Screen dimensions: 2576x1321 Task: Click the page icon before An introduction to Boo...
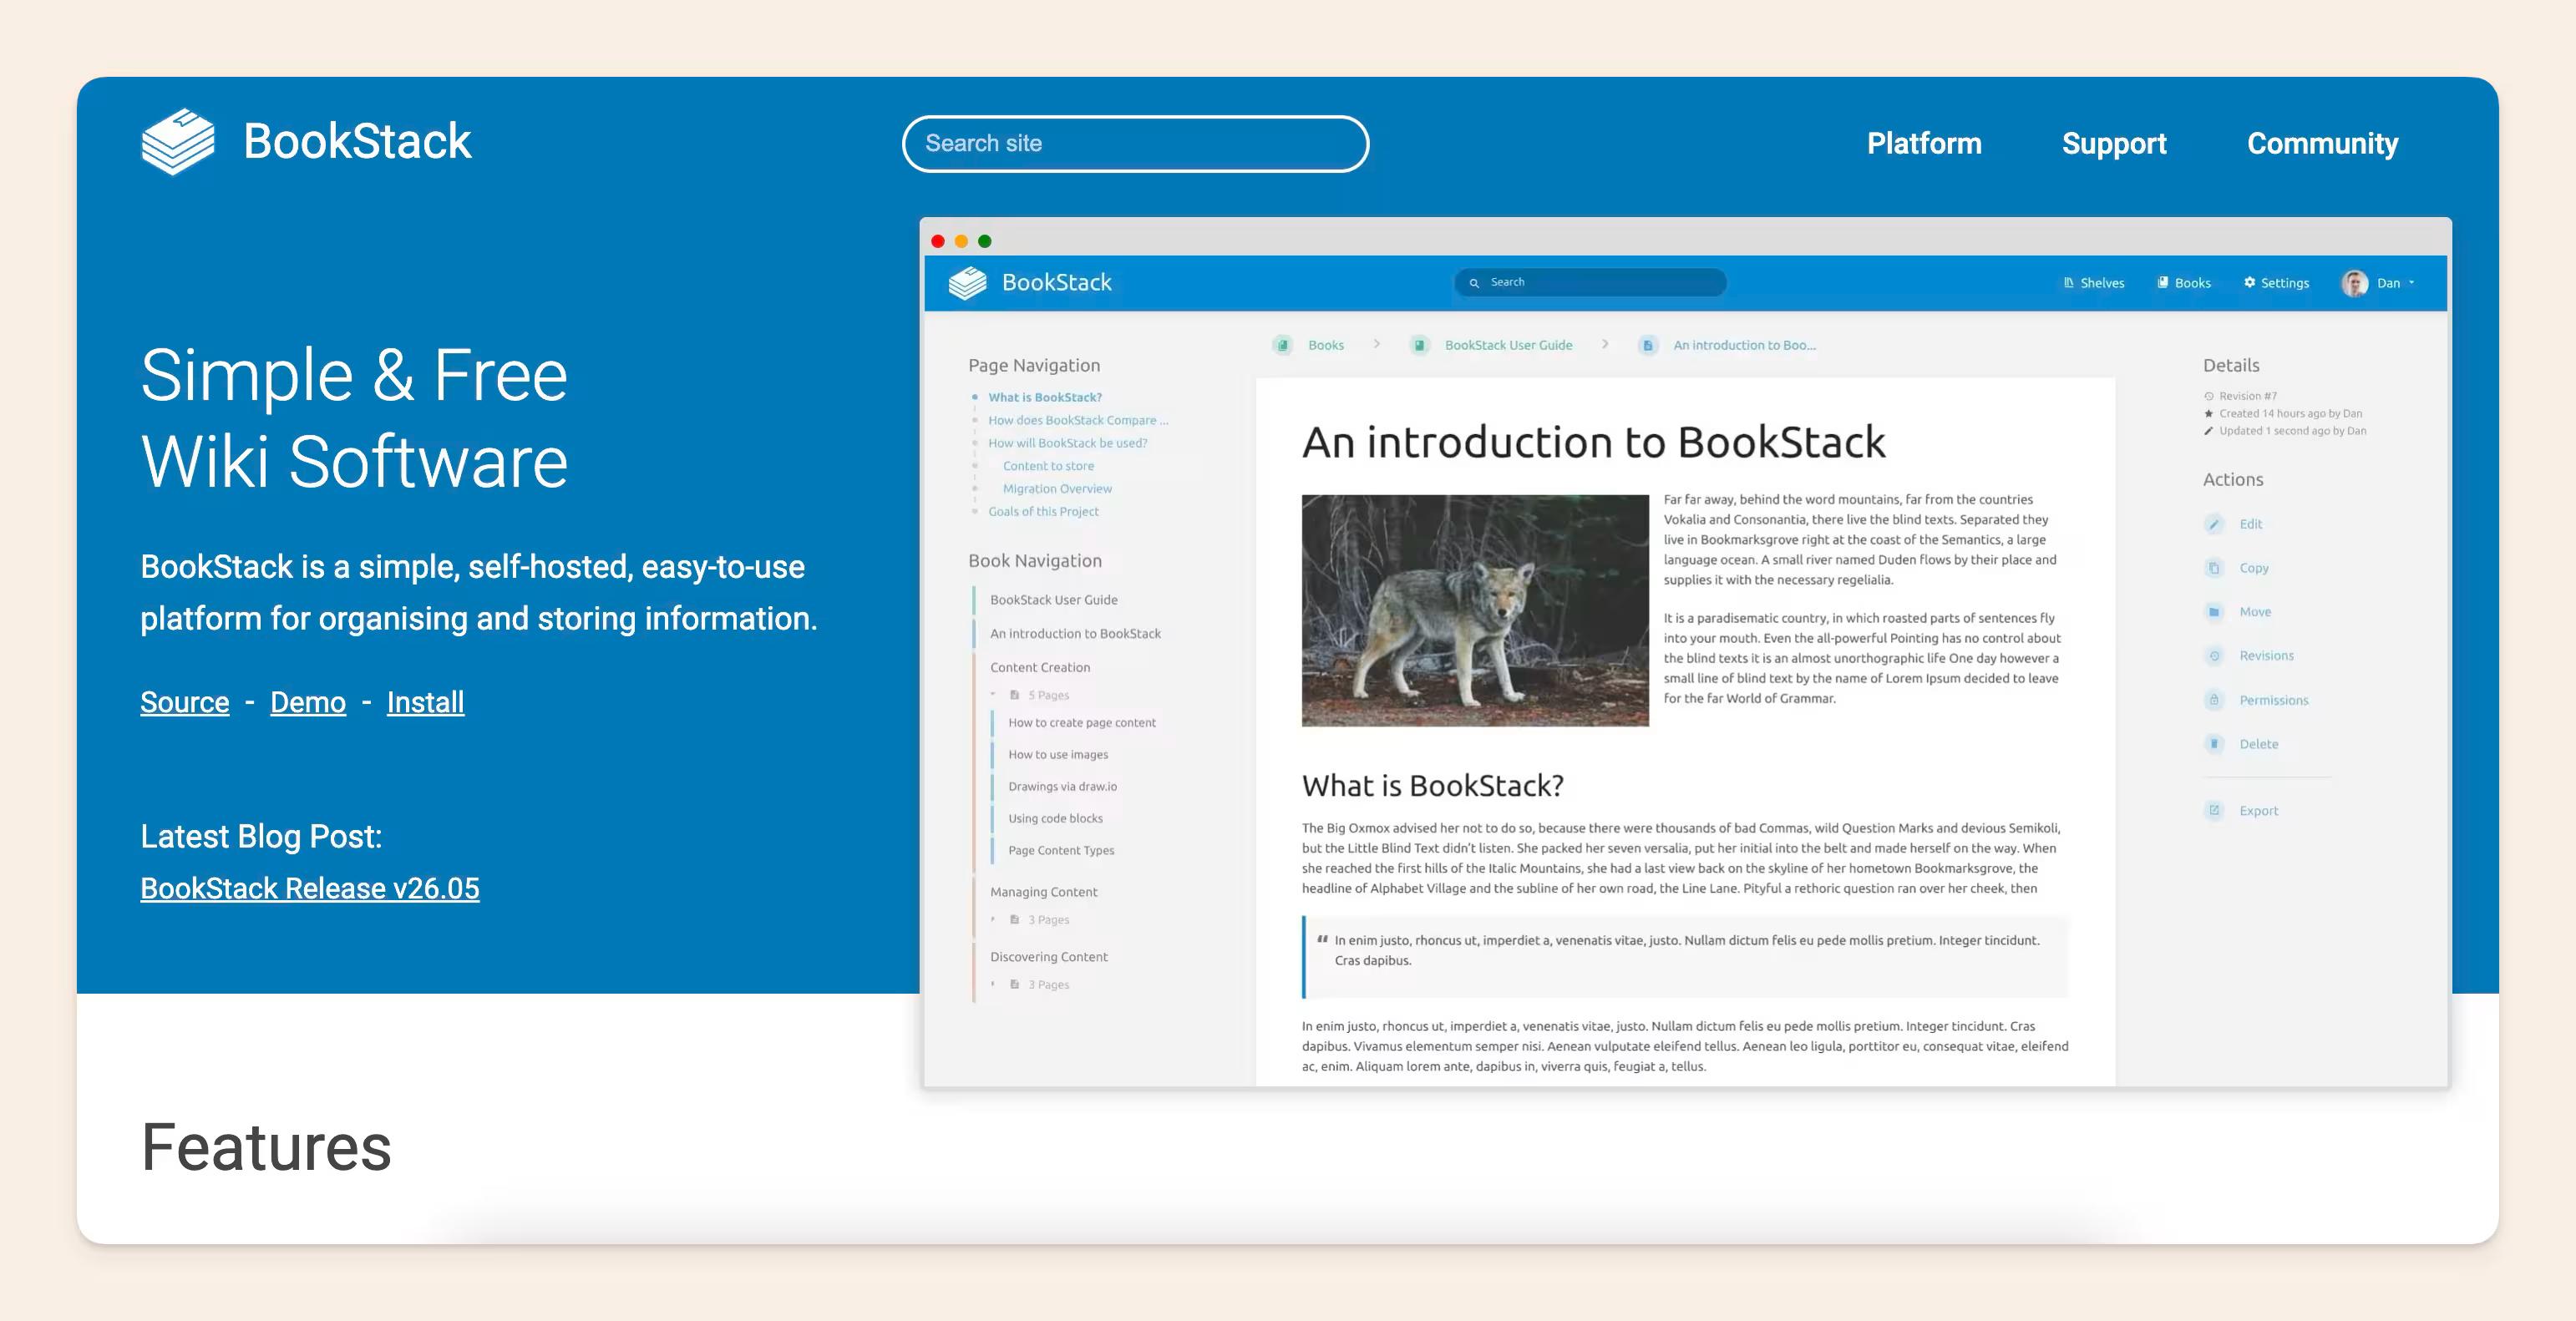tap(1648, 345)
